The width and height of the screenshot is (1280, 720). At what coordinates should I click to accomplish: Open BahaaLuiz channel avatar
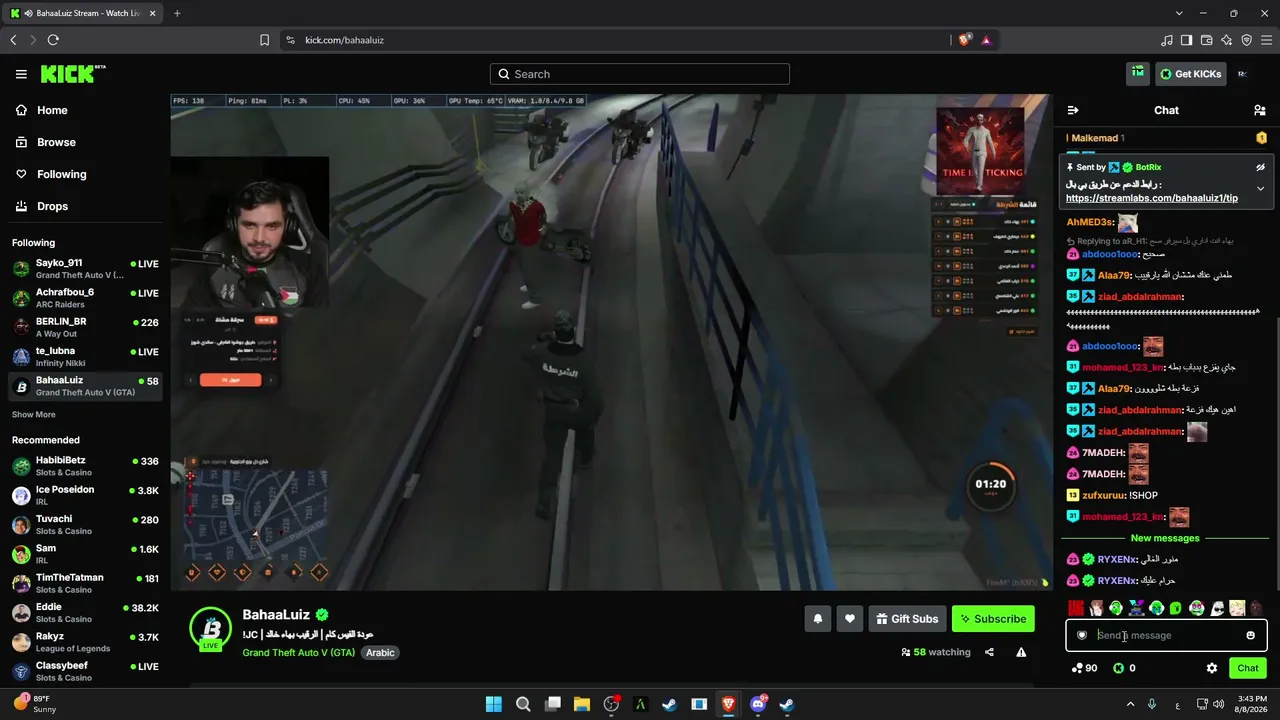pos(211,628)
